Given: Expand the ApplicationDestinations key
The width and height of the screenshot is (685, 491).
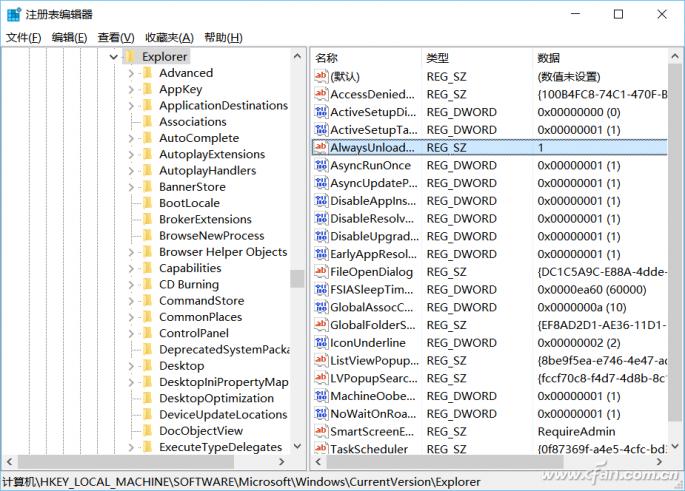Looking at the screenshot, I should (x=131, y=106).
